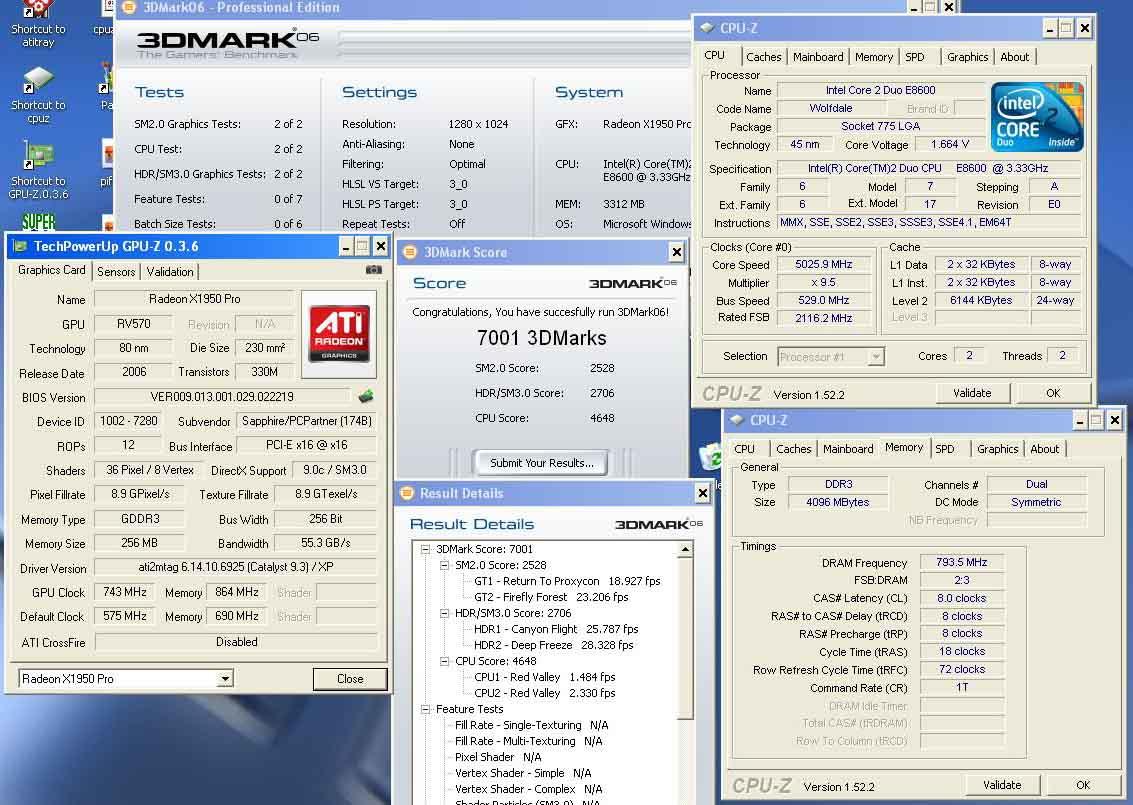Switch to CPU tab in lower CPU-Z
This screenshot has height=805, width=1133.
(744, 449)
